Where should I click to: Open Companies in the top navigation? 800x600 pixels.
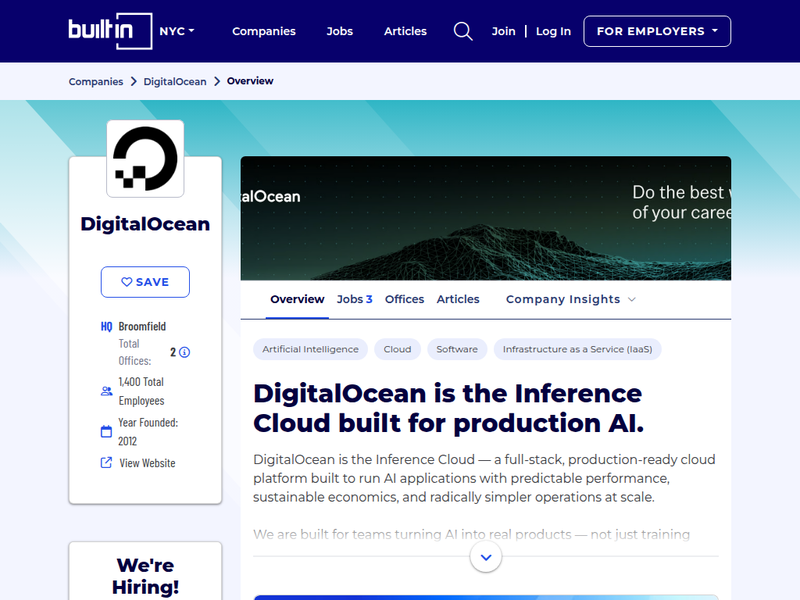click(x=264, y=31)
